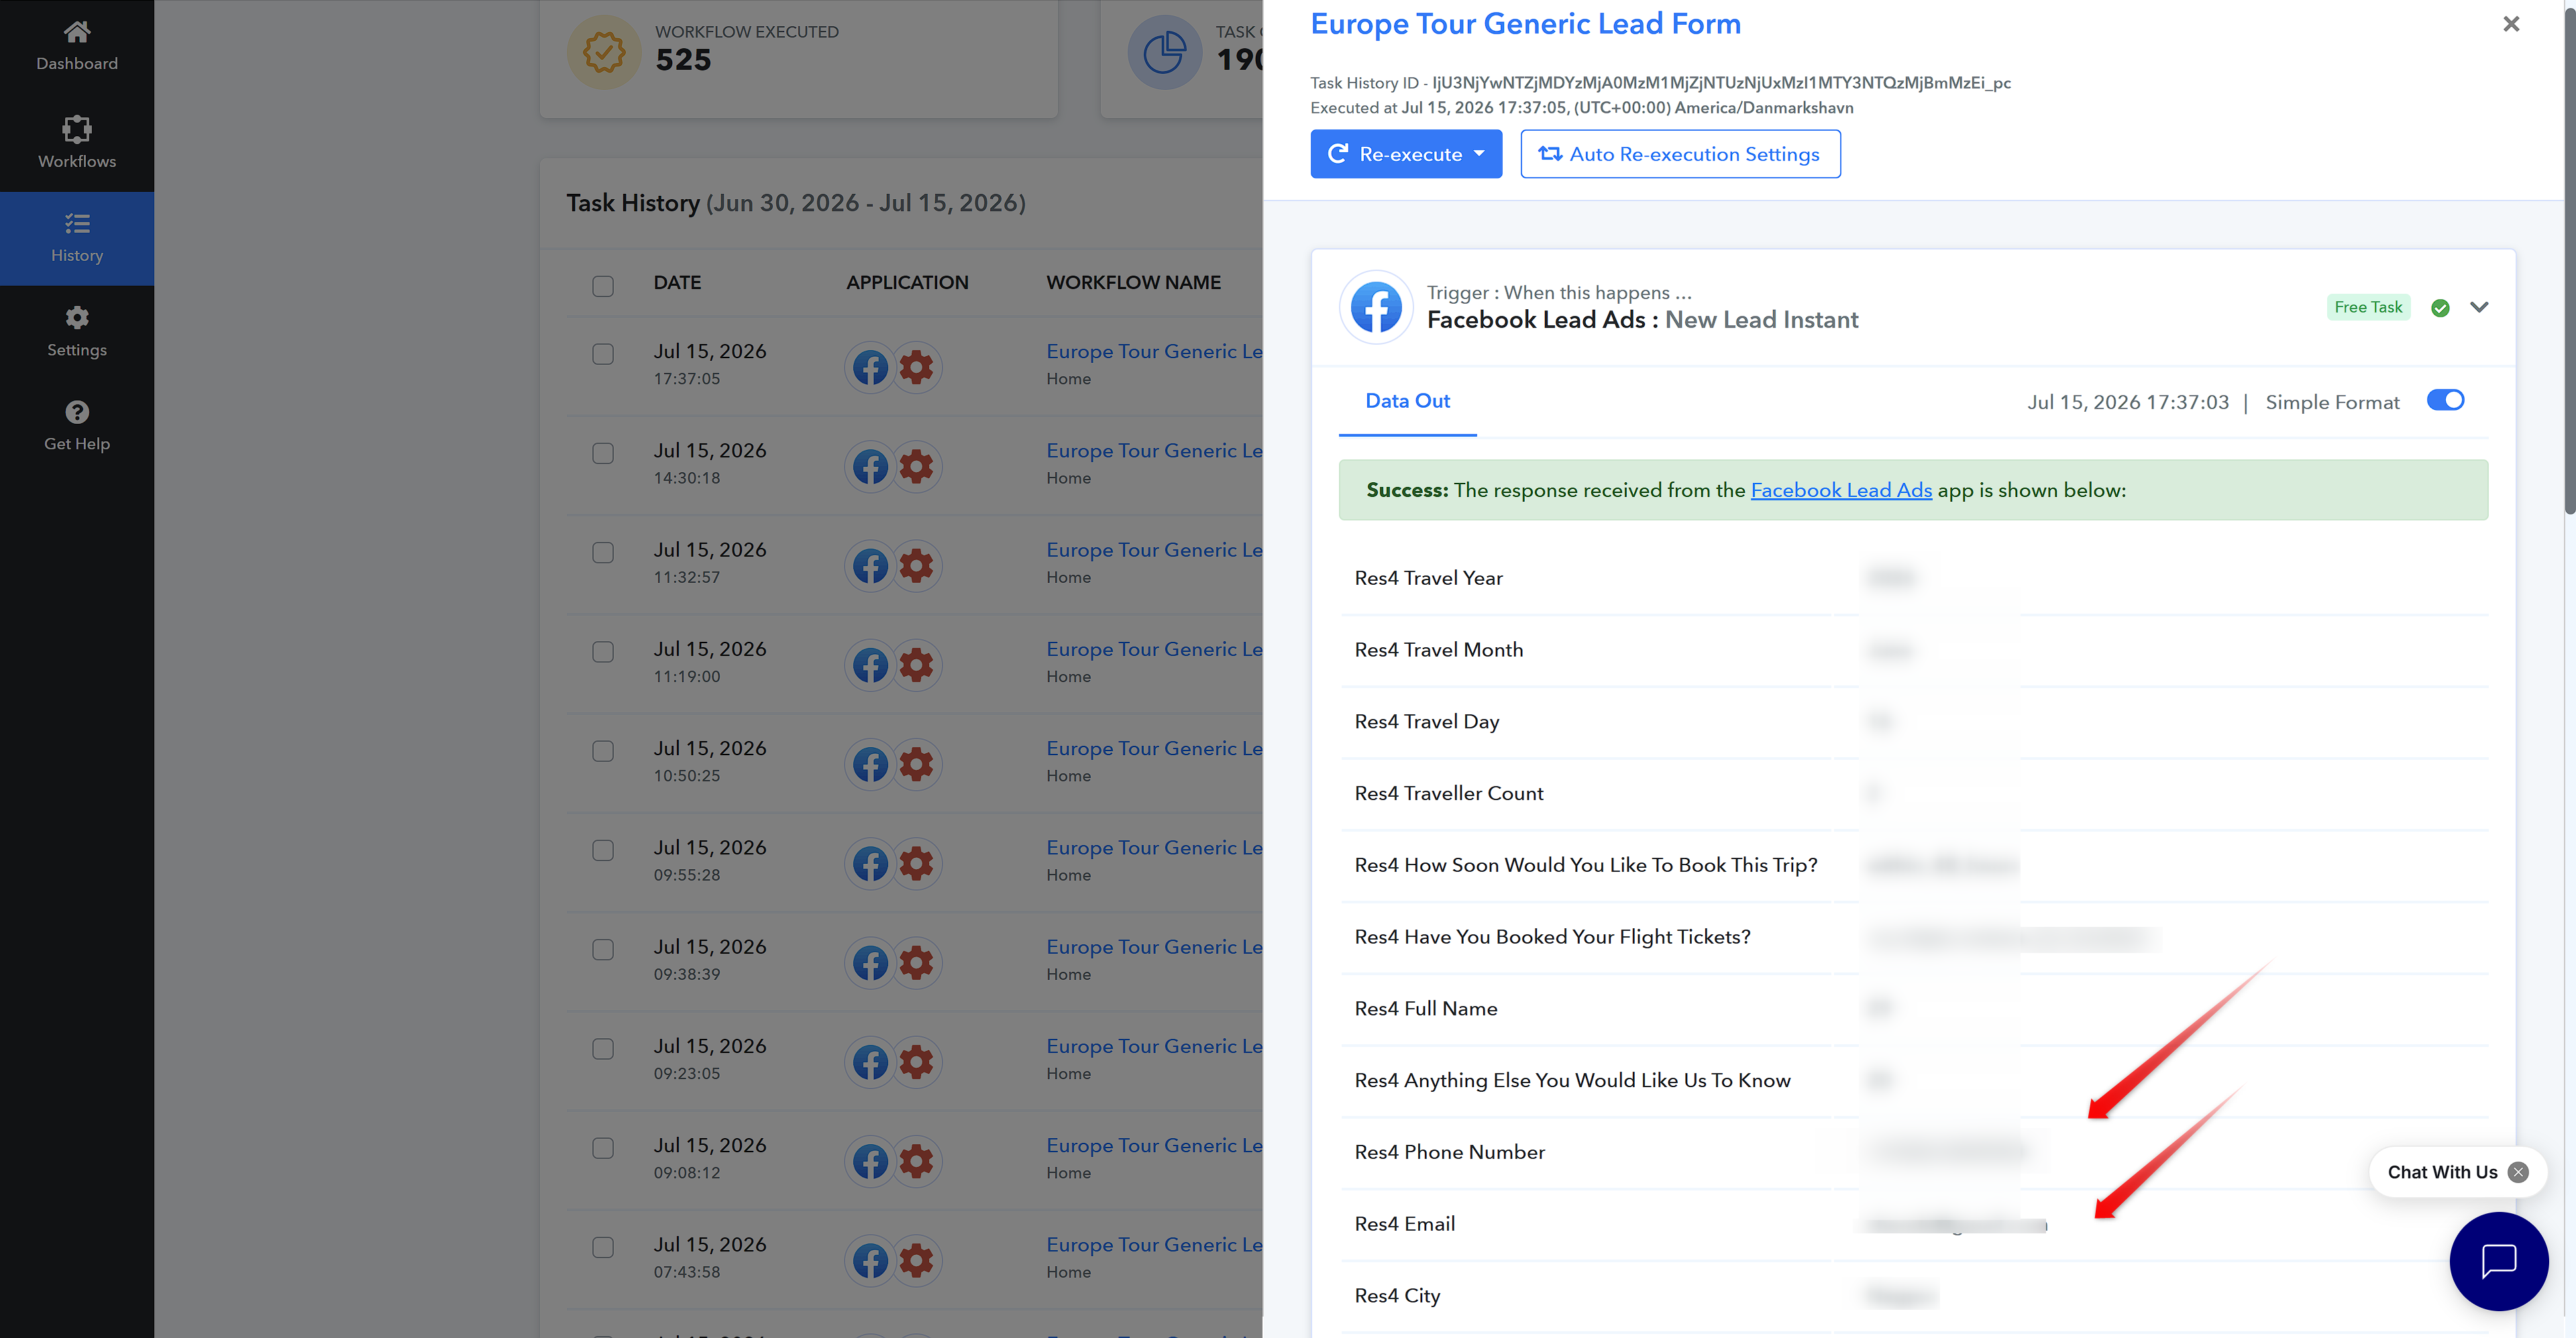Open workflow link in the 17:37:05 row
This screenshot has width=2576, height=1338.
tap(1154, 351)
